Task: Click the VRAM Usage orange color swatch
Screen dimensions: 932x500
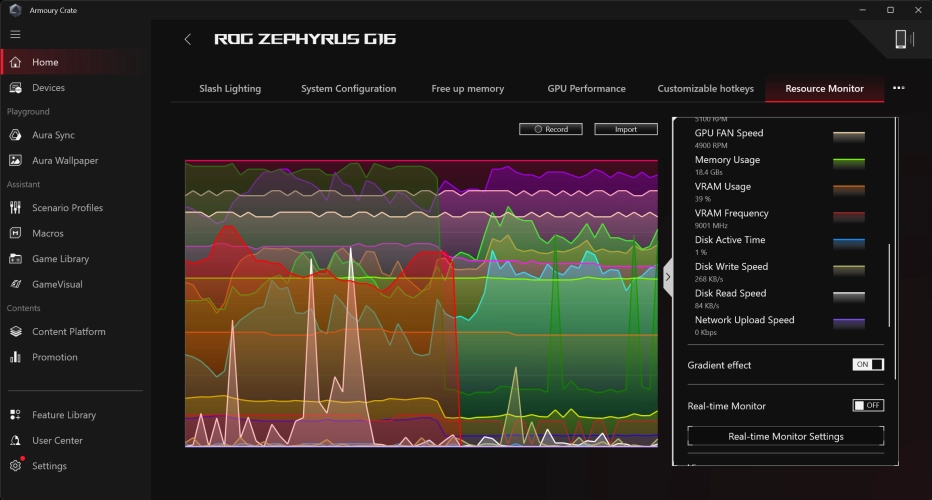Action: coord(849,190)
